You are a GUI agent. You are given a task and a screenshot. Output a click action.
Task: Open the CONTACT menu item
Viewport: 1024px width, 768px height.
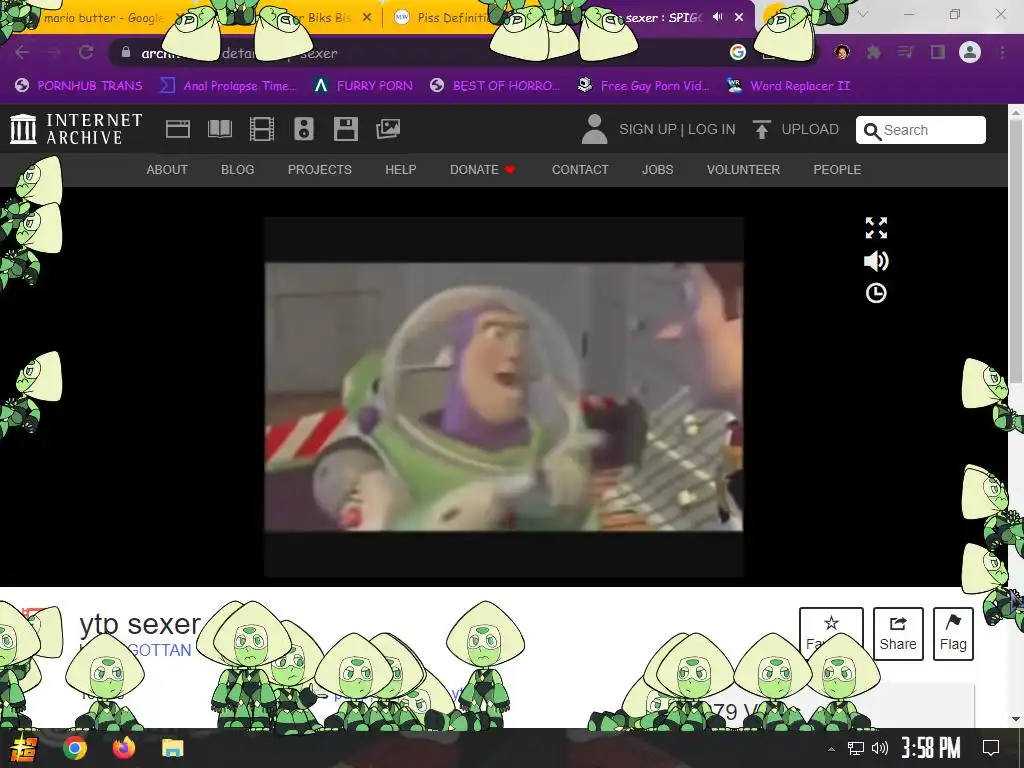tap(580, 170)
